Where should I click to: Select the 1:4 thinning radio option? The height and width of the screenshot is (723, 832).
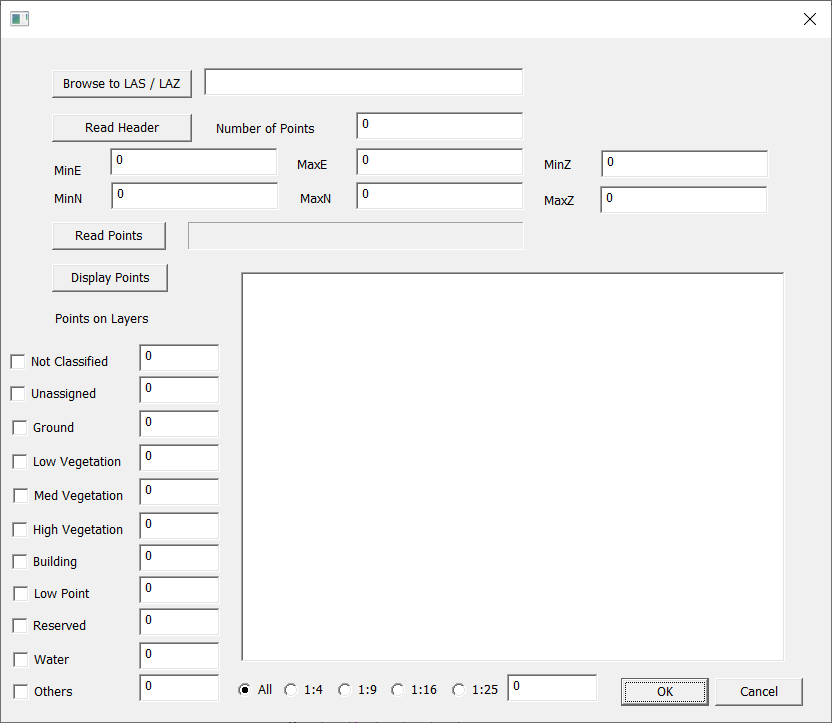coord(291,690)
